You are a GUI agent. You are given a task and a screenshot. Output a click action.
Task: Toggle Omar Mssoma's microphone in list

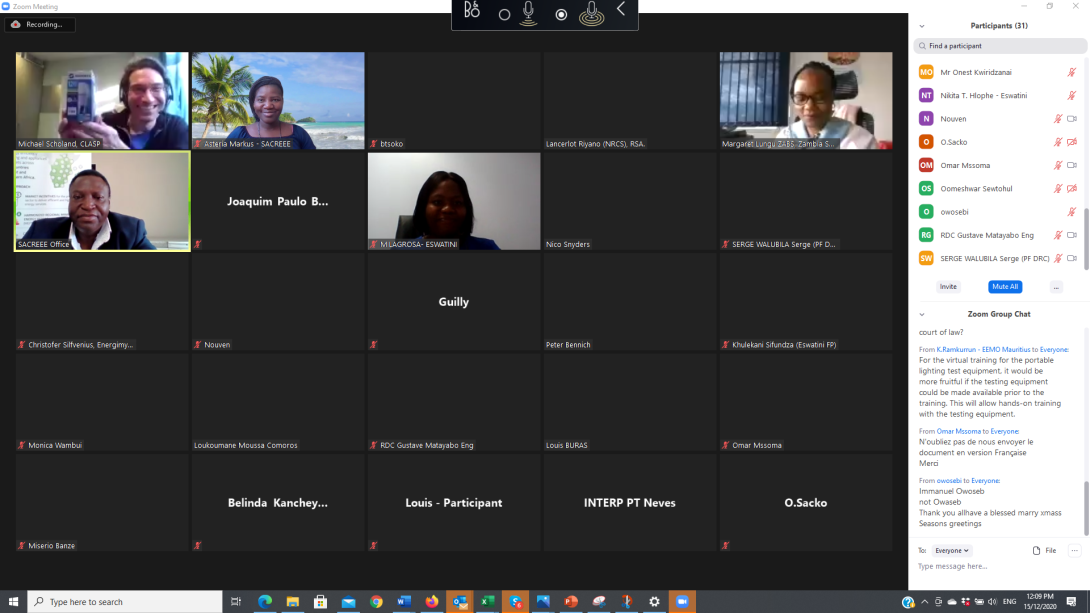point(1058,165)
